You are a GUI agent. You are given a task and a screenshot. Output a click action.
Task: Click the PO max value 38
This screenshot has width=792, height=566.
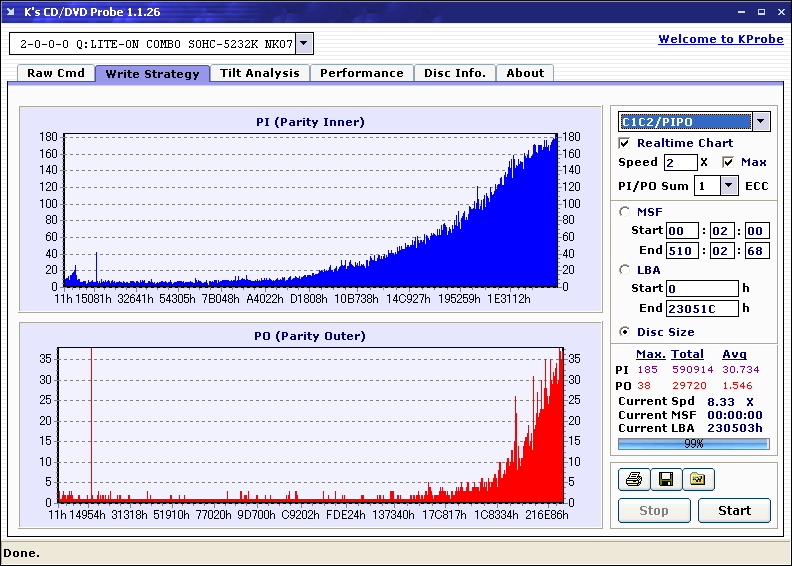pyautogui.click(x=644, y=386)
